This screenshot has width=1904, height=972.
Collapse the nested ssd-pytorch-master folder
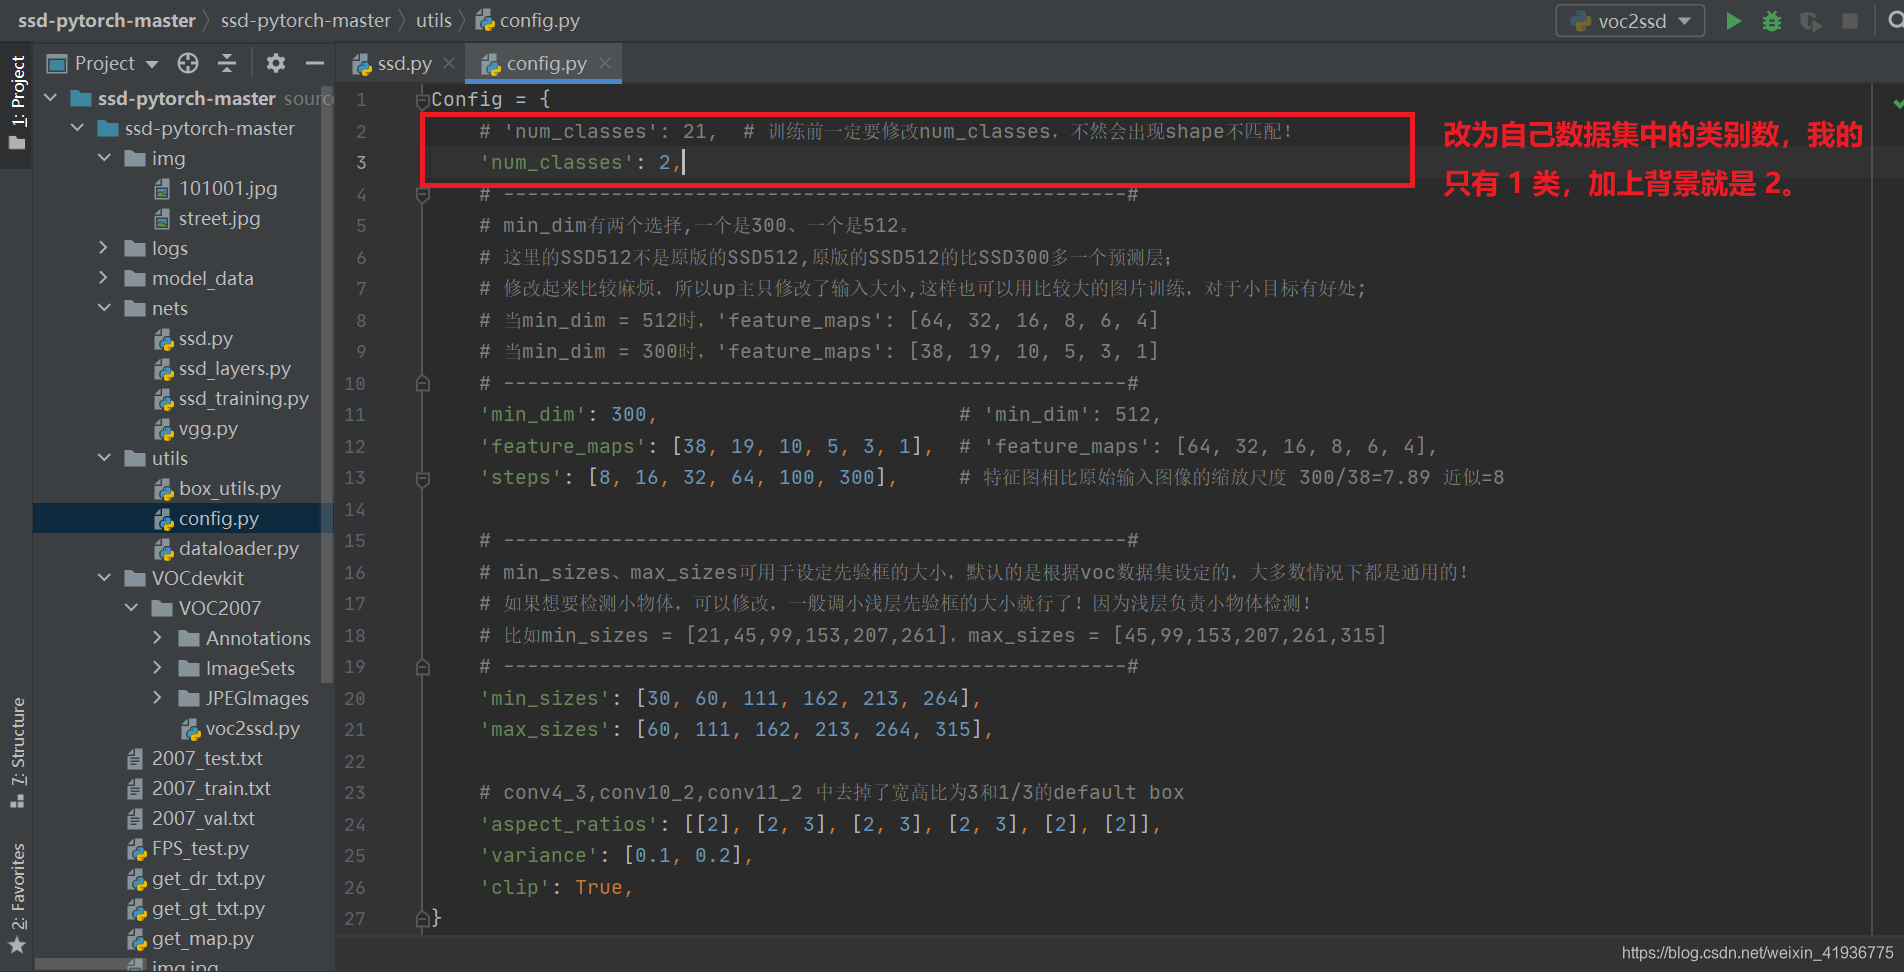point(78,129)
